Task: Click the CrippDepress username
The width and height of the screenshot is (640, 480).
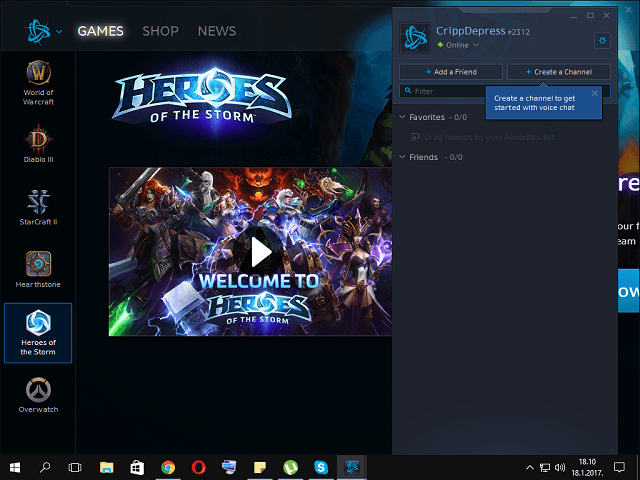Action: click(471, 31)
